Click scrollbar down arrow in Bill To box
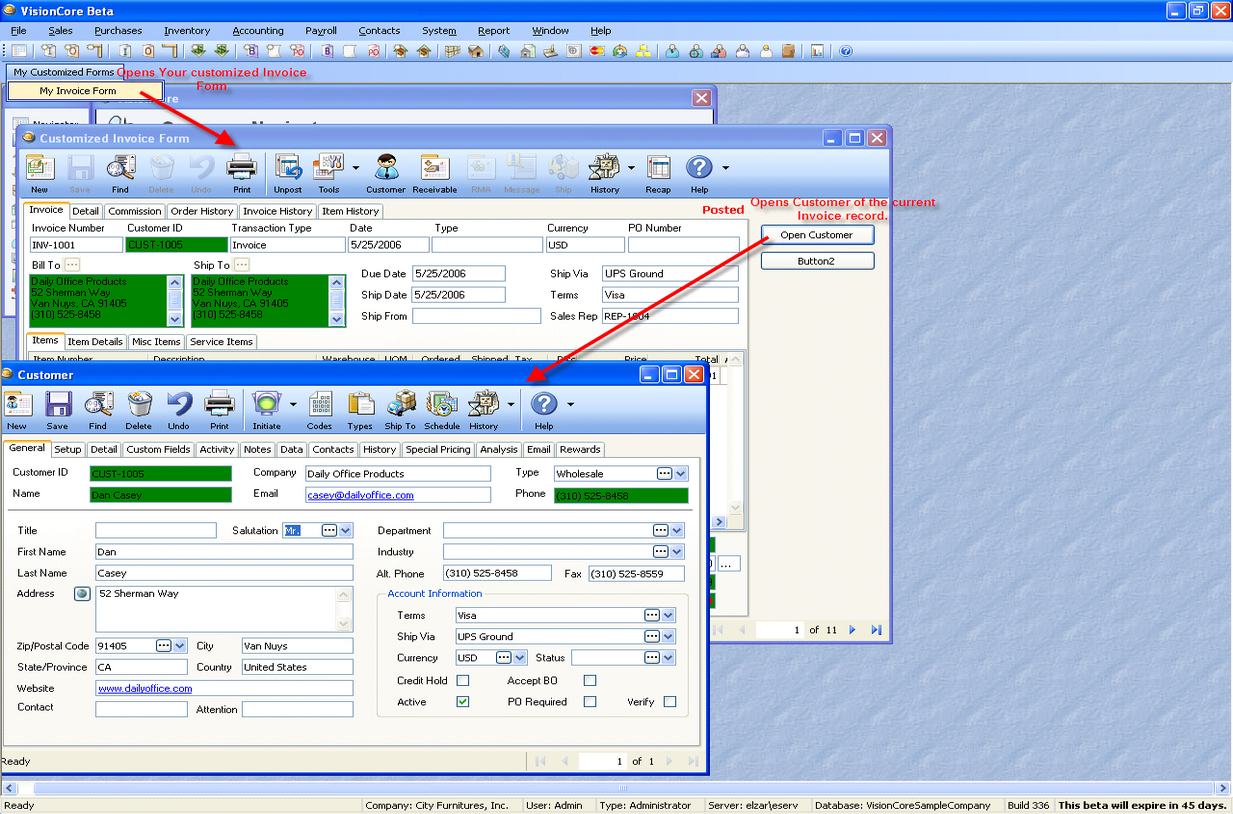This screenshot has height=814, width=1233. pos(176,319)
